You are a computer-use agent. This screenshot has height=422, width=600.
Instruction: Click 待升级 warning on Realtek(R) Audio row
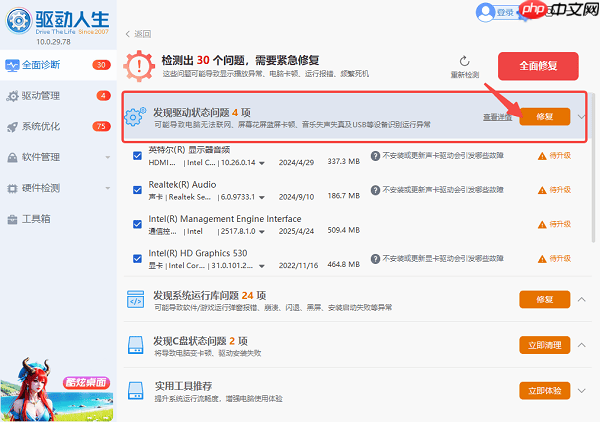(x=554, y=190)
